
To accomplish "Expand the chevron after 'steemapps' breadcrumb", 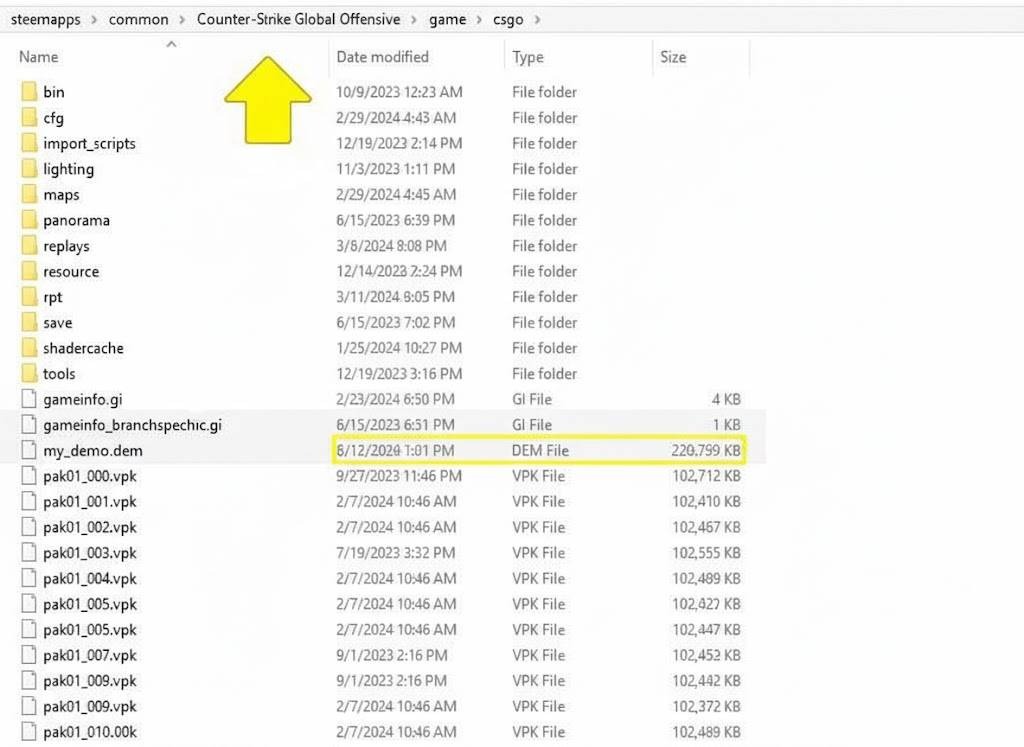I will pyautogui.click(x=95, y=19).
